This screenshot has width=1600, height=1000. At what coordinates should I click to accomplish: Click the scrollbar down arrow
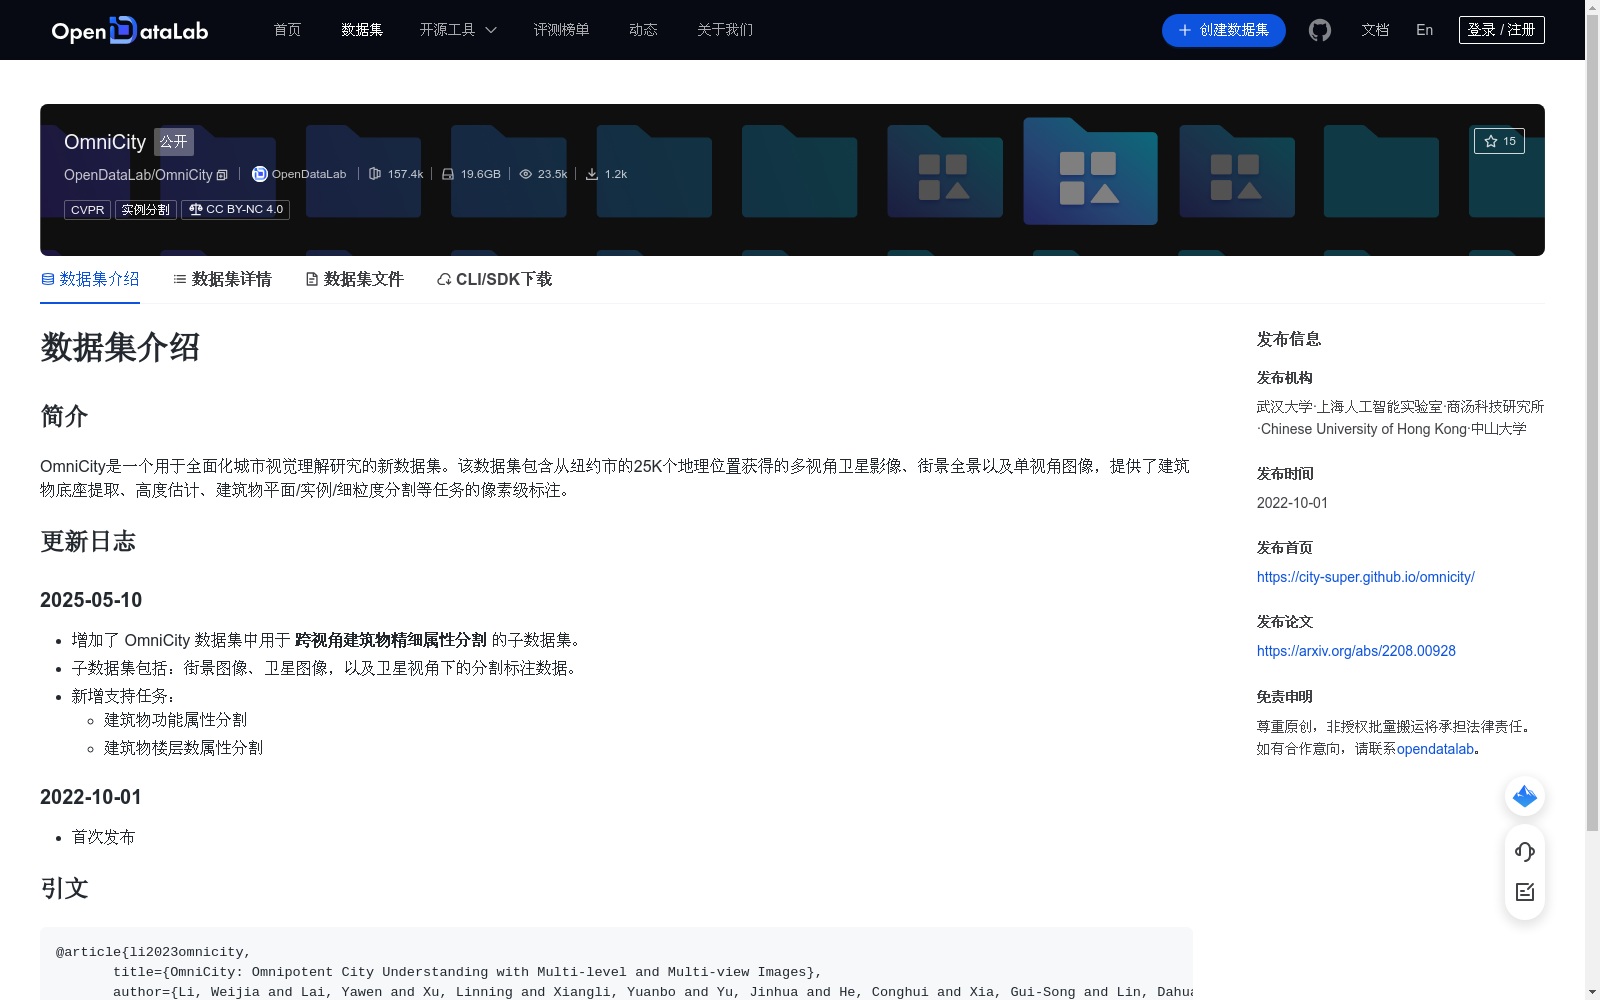point(1592,992)
